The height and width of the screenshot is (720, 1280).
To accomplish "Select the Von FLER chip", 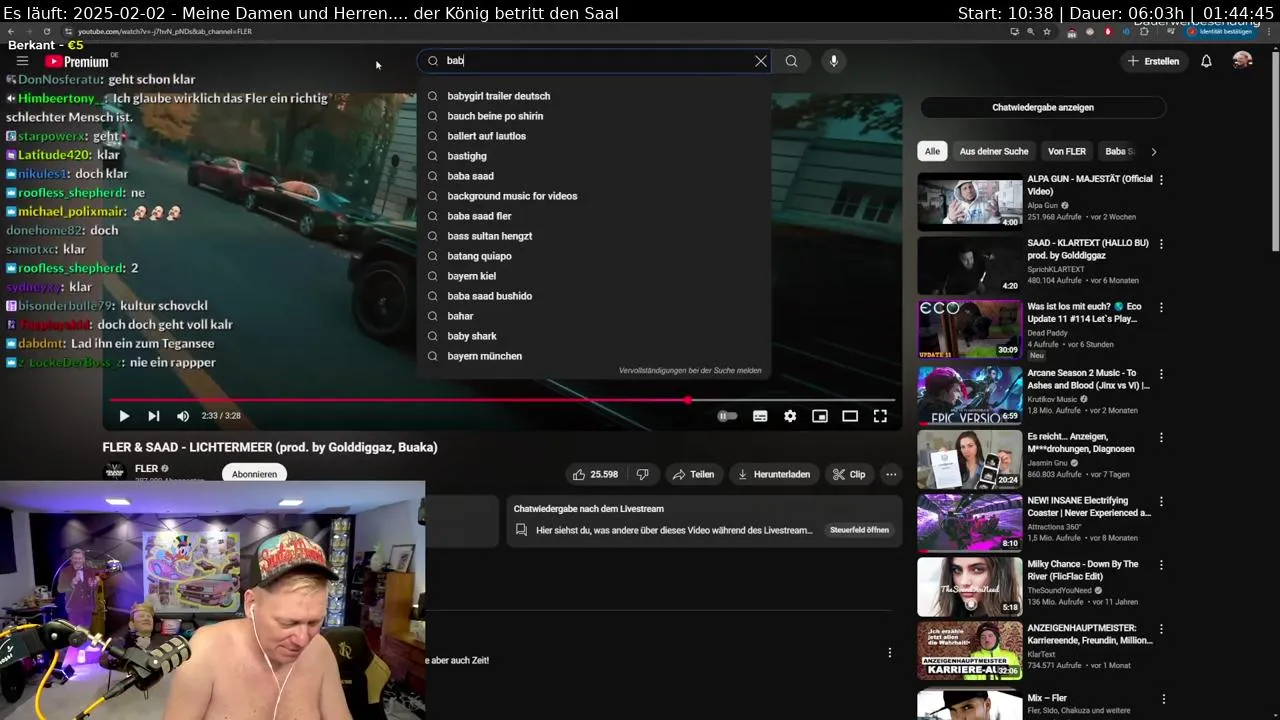I will click(1067, 151).
